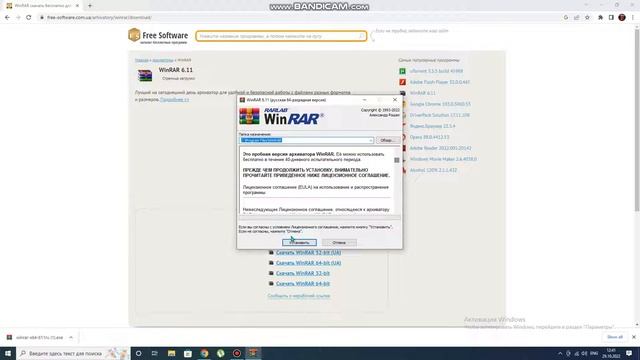The image size is (640, 360).
Task: Close the WinRAR installer dialog
Action: point(395,100)
